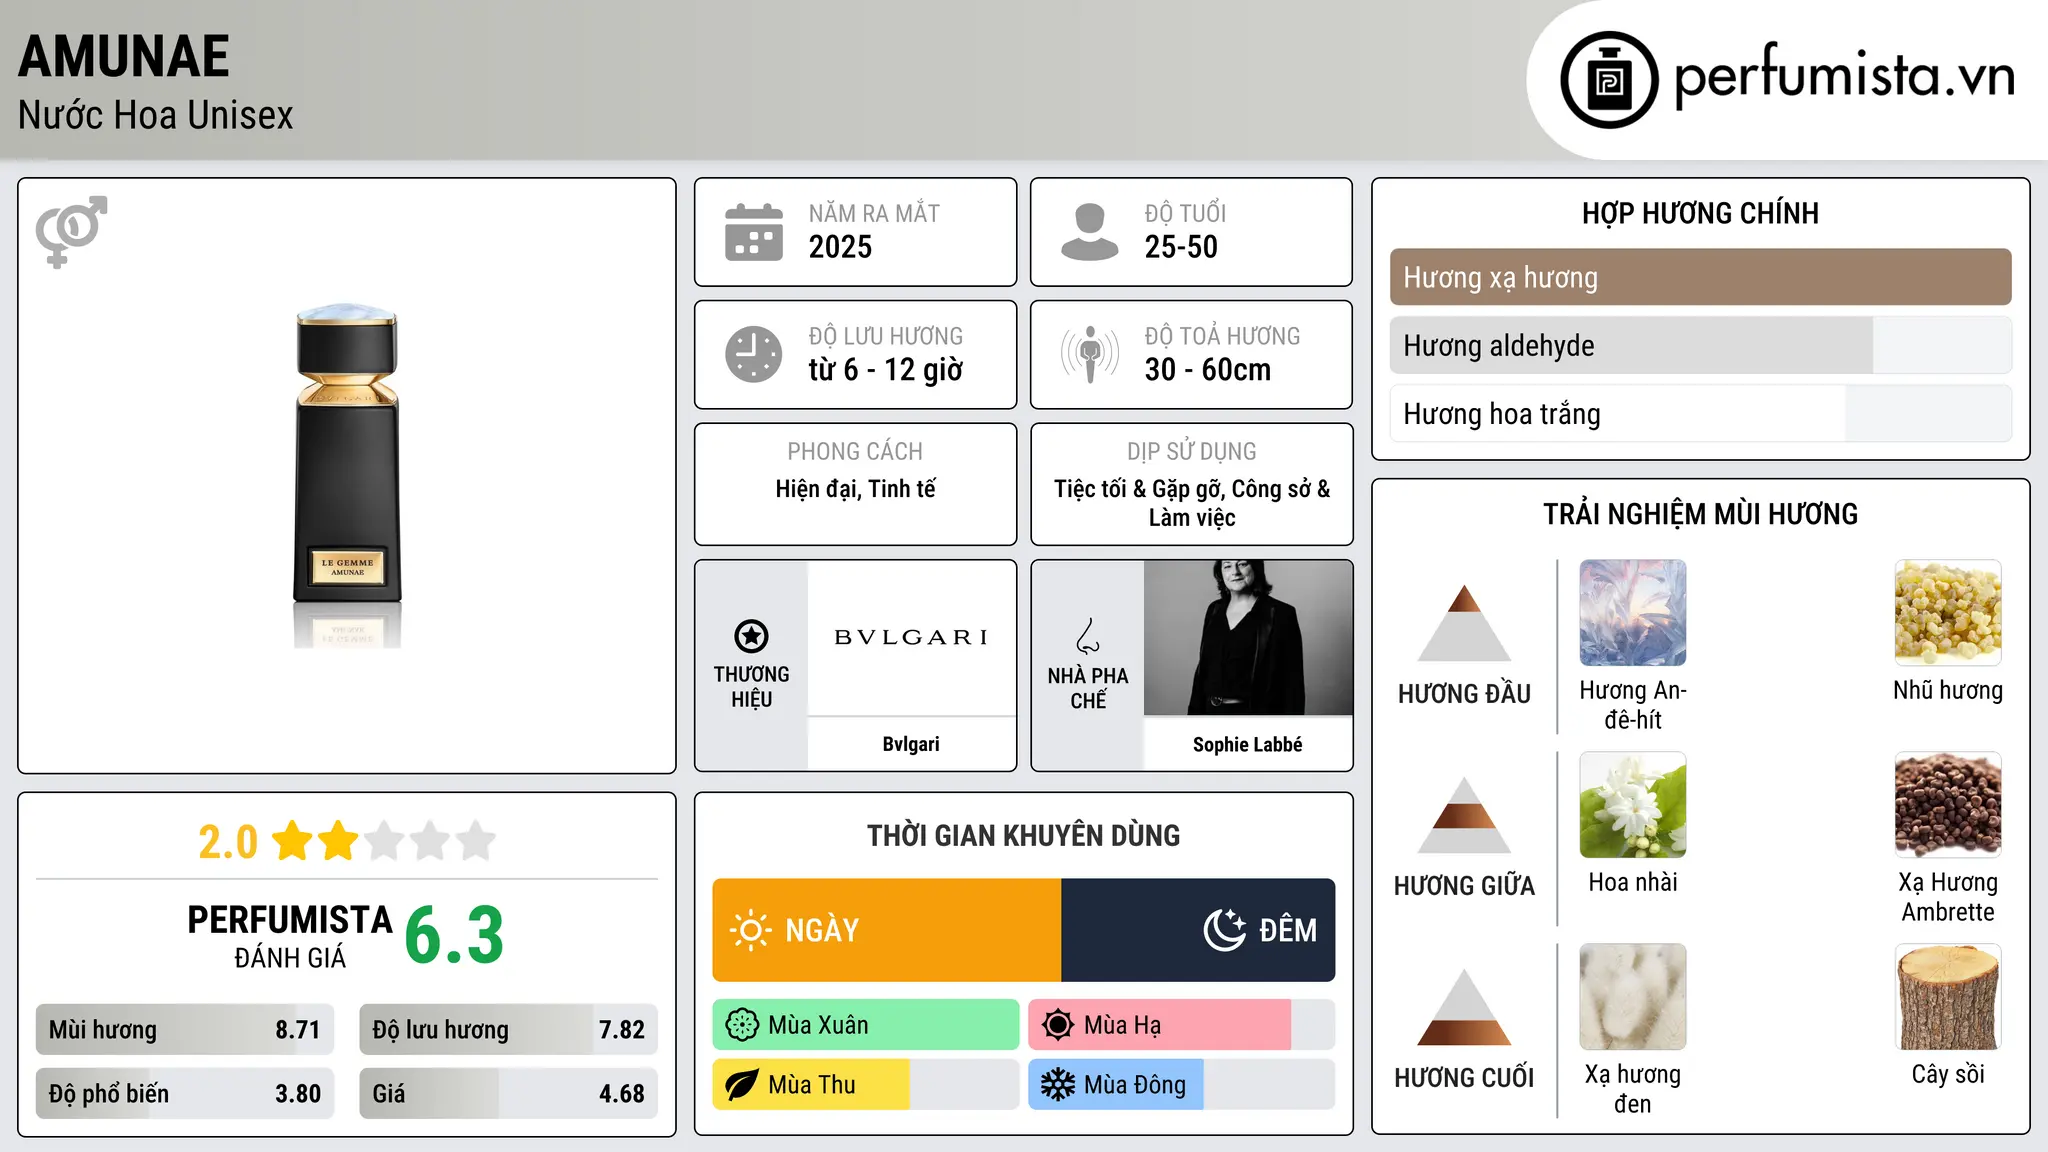Click the nose icon above NHÀ PHA CHẾ
Image resolution: width=2048 pixels, height=1152 pixels.
(x=1088, y=636)
